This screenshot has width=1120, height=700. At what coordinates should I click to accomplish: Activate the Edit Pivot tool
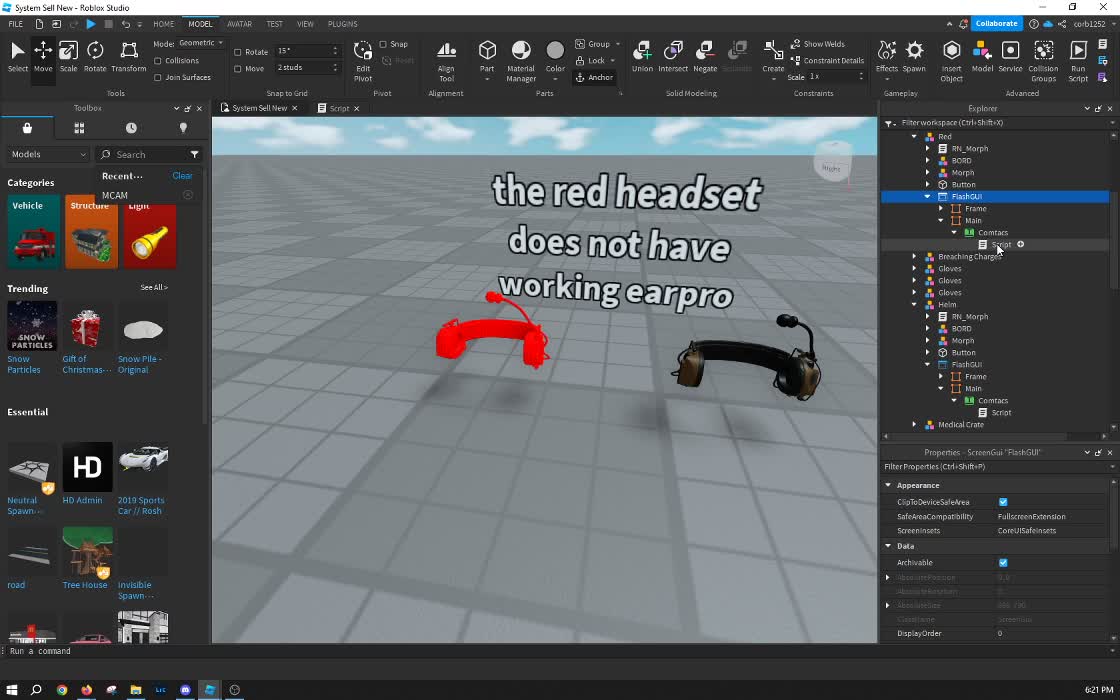pyautogui.click(x=362, y=58)
